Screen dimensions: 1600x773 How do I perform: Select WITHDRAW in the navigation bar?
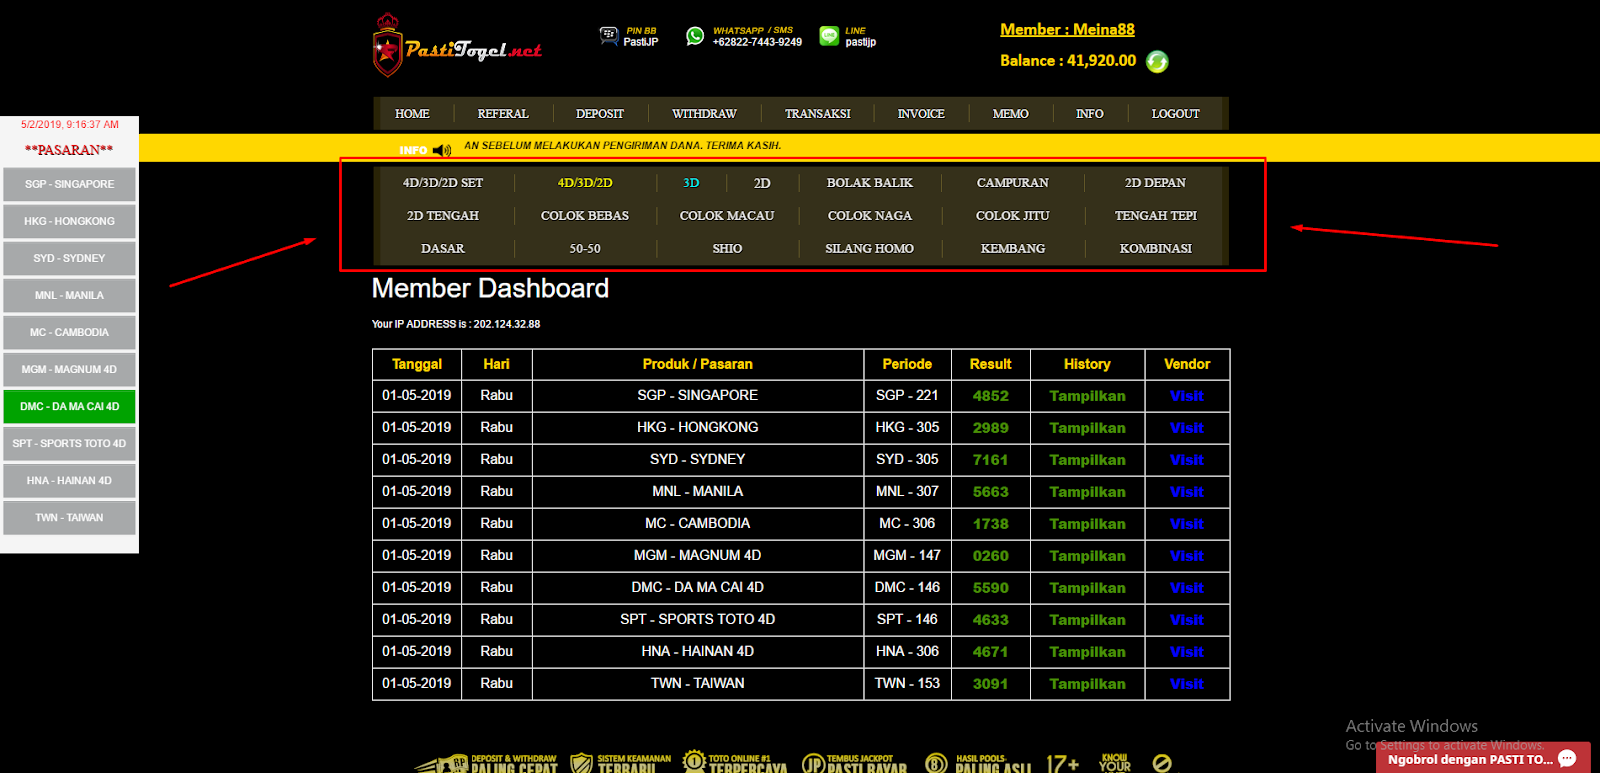click(x=704, y=114)
